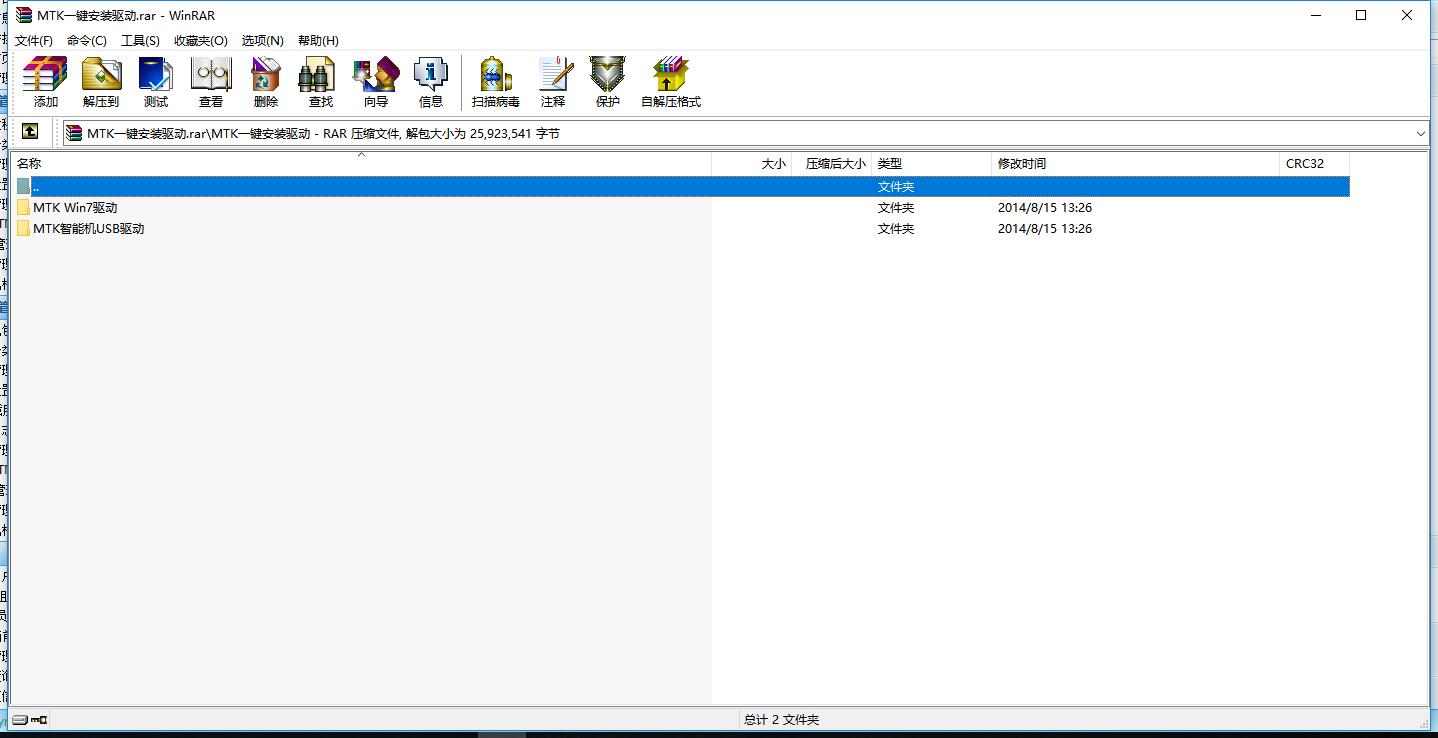Click the MTK Win7驱动 folder icon
Screen dimensions: 1438x738
23,208
